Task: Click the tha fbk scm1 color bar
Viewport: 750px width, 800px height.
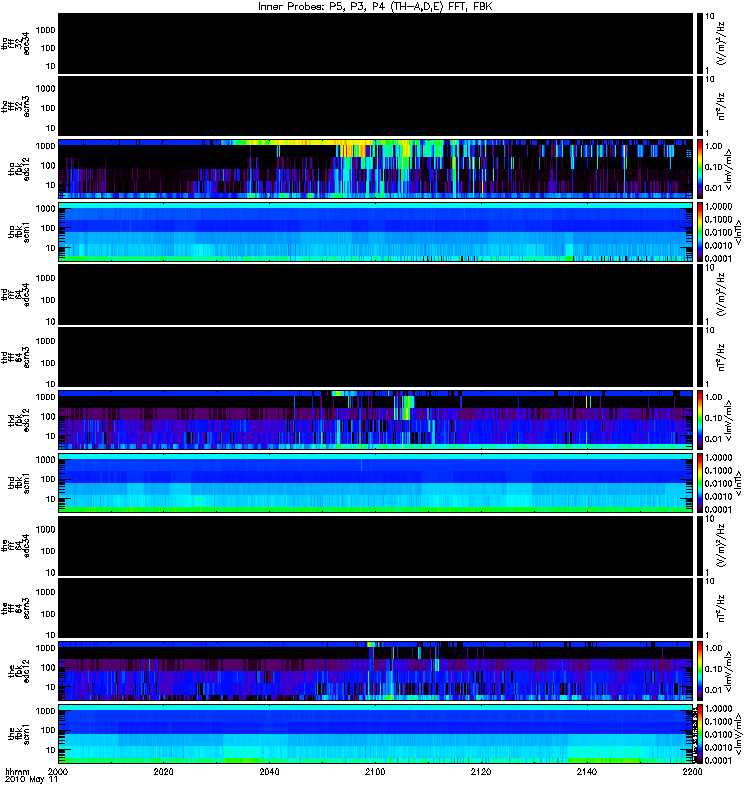Action: click(x=699, y=232)
